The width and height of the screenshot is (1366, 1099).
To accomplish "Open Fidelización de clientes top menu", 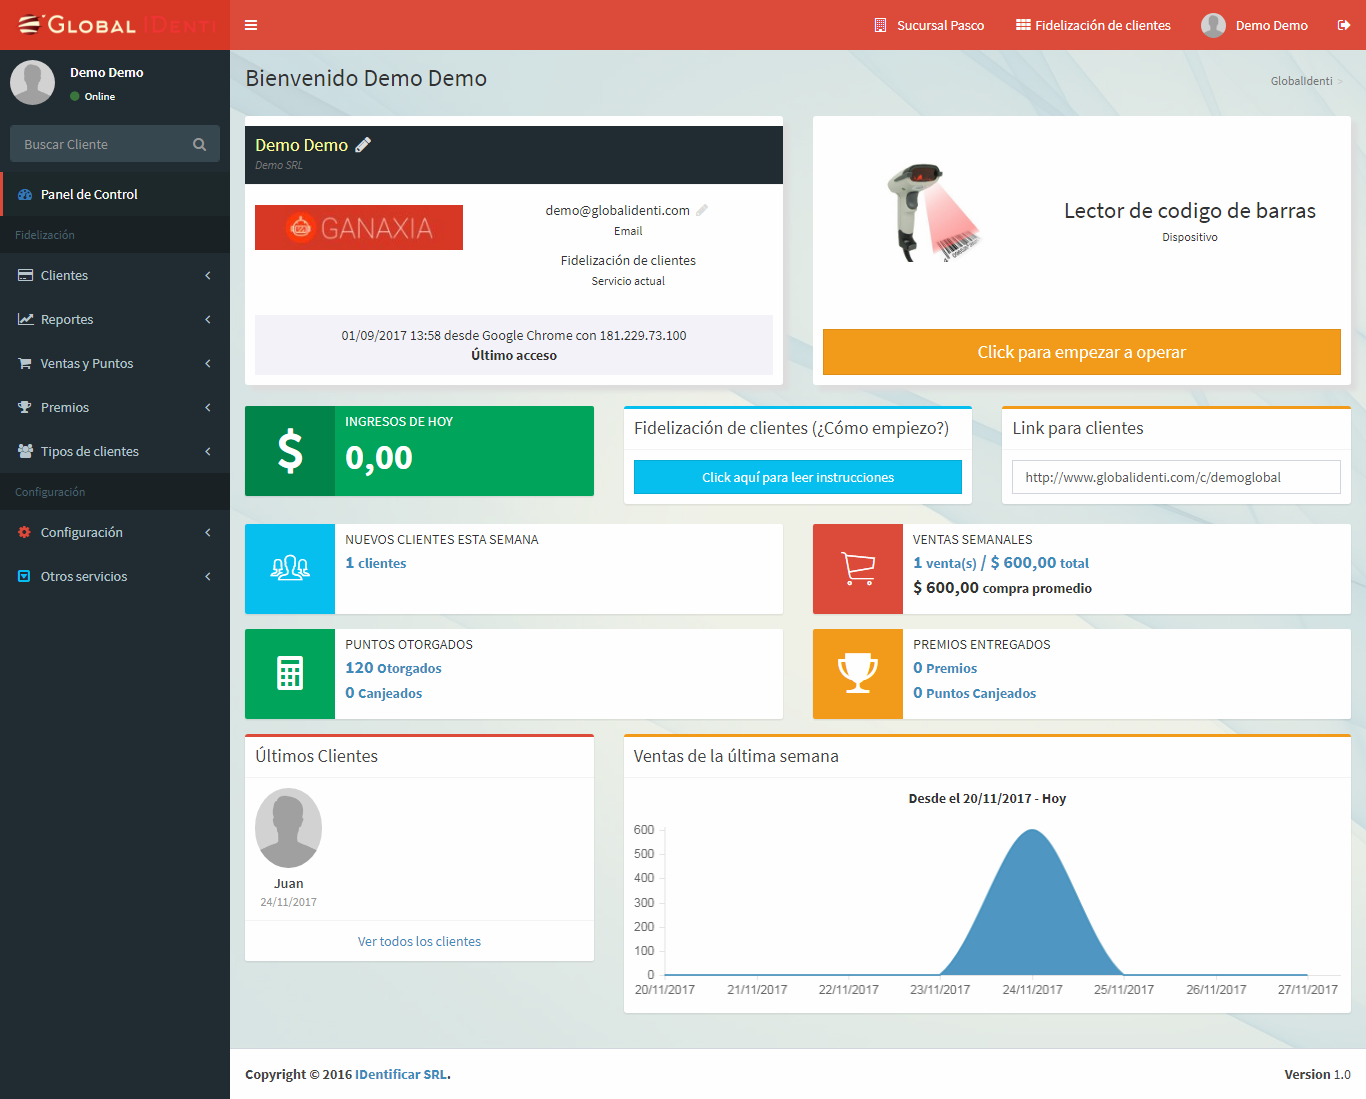I will coord(1093,25).
